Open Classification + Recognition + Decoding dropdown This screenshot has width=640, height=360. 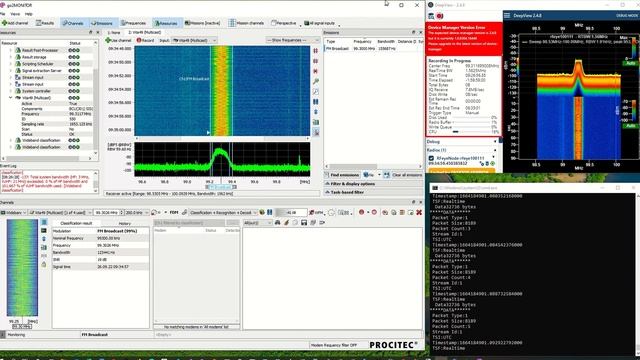pyautogui.click(x=223, y=213)
